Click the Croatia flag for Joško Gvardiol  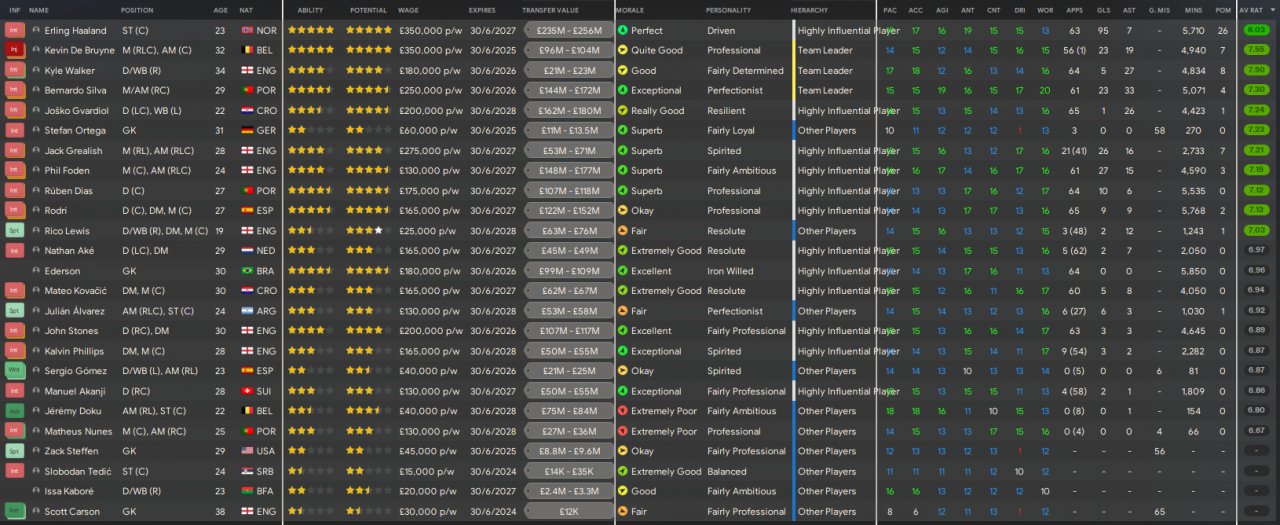click(x=247, y=110)
